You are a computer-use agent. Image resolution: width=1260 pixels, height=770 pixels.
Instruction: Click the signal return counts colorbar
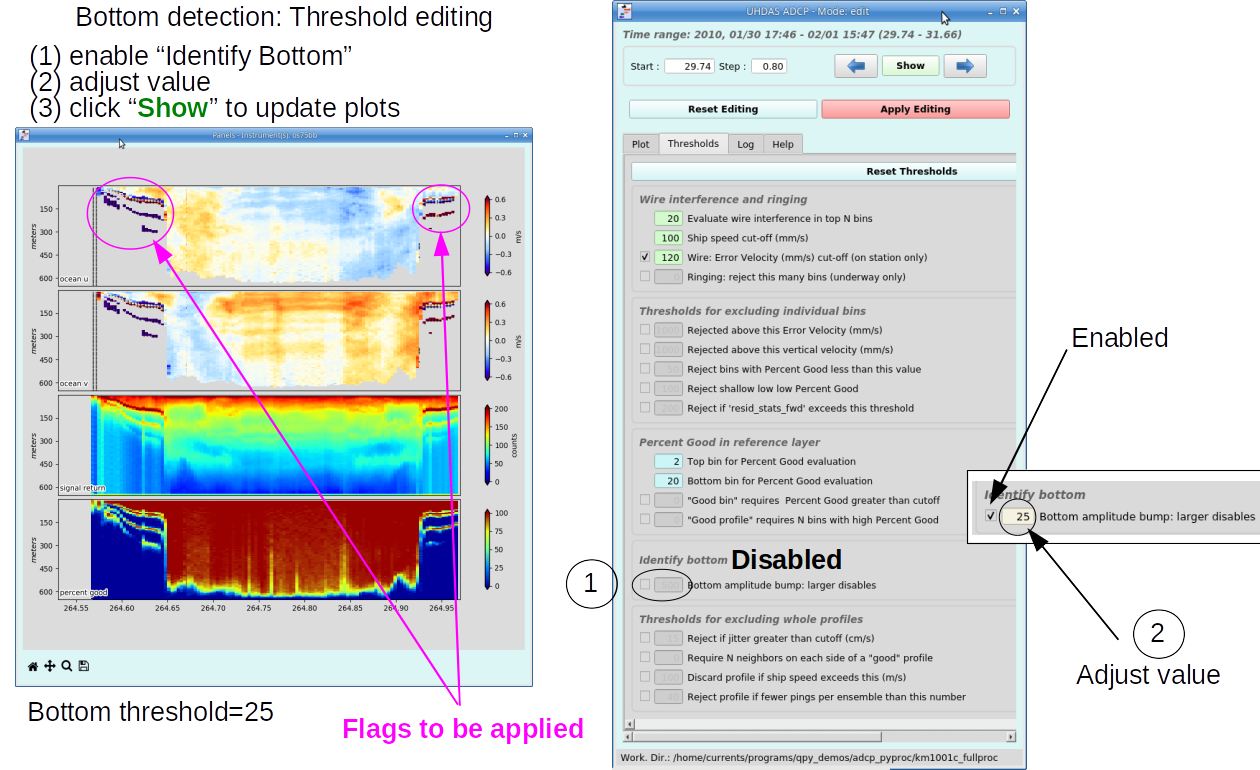coord(487,445)
